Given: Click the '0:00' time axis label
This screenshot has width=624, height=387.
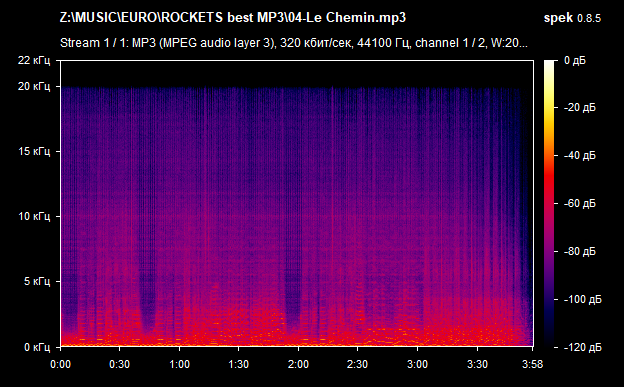Looking at the screenshot, I should [60, 364].
